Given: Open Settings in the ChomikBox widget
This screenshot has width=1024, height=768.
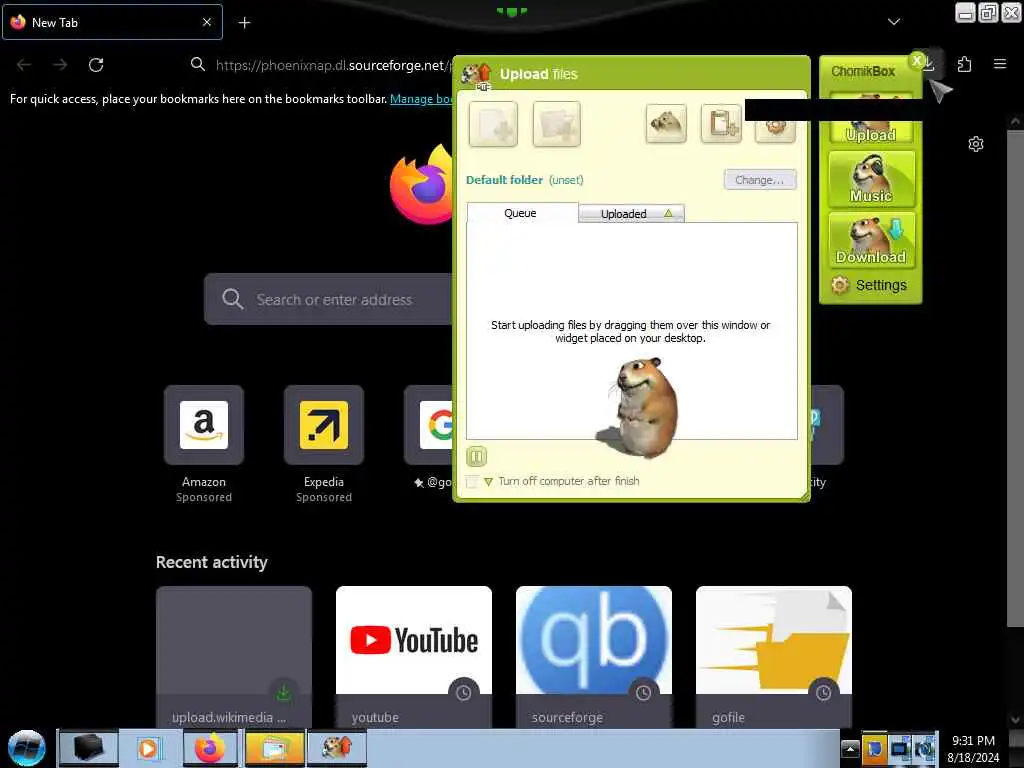Looking at the screenshot, I should [870, 285].
